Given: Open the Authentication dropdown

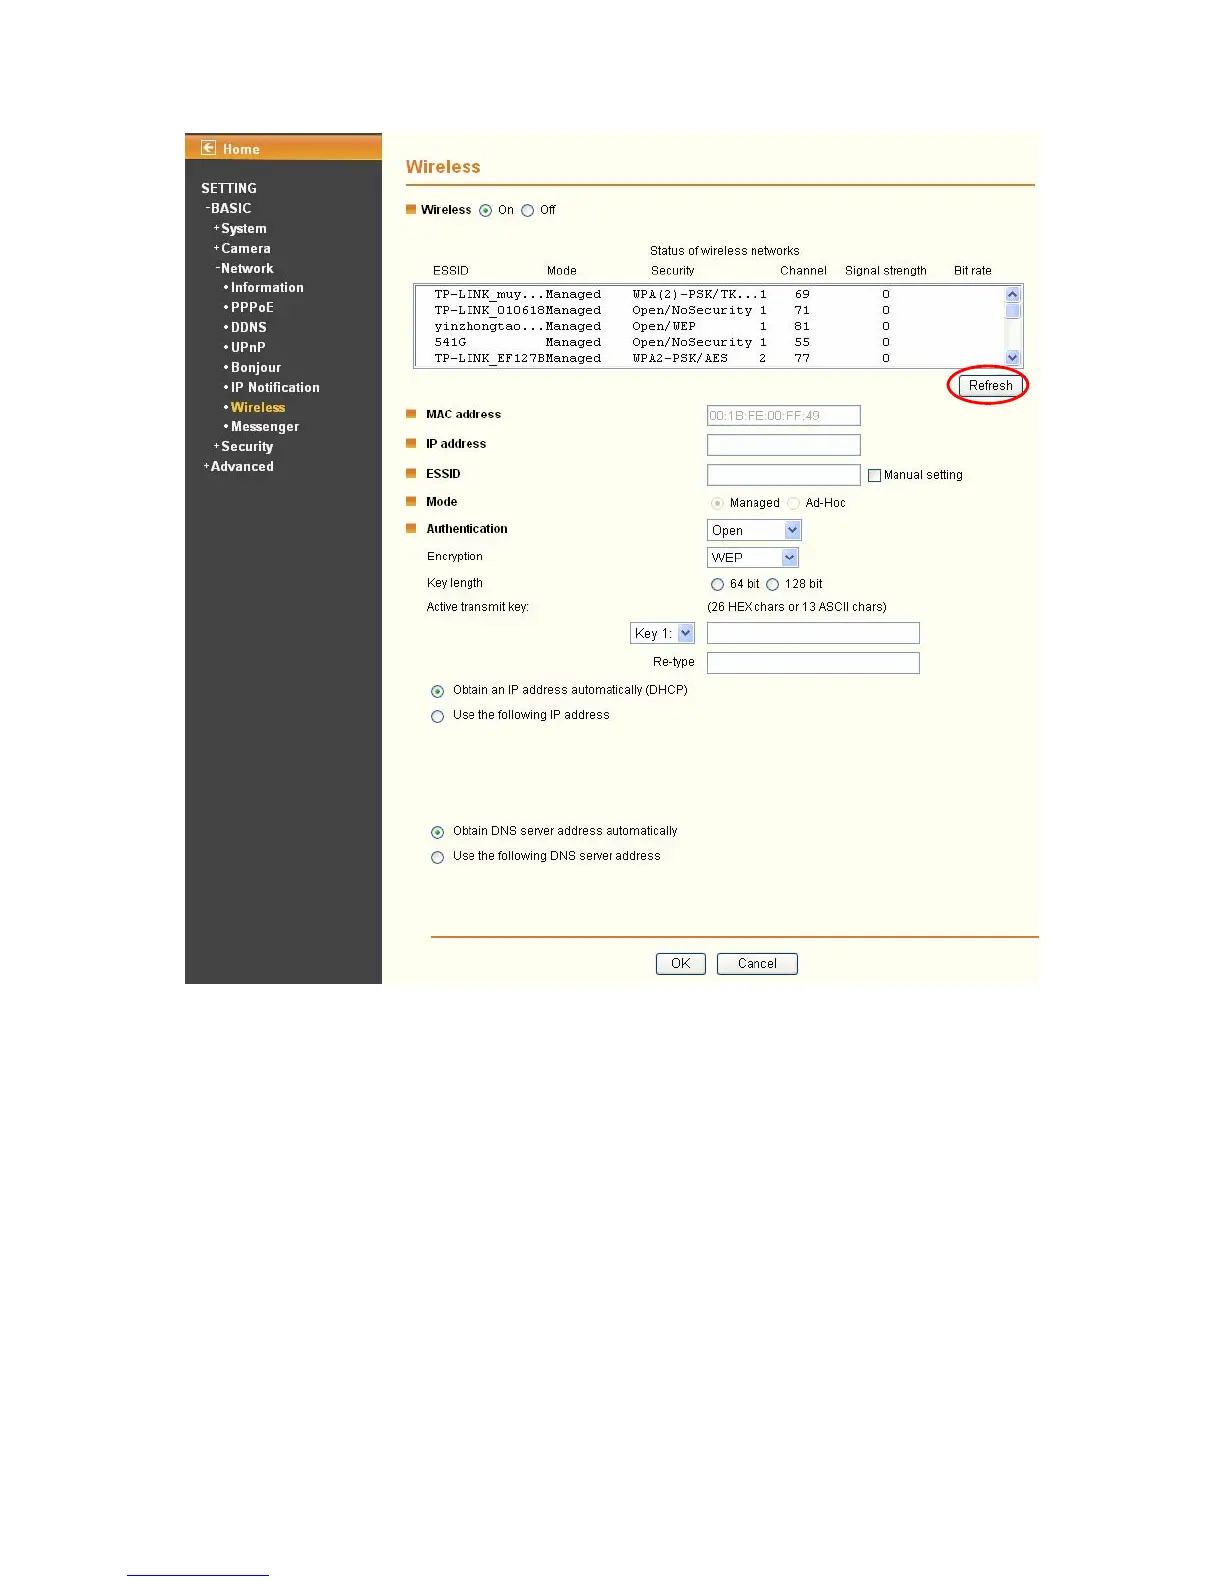Looking at the screenshot, I should (754, 530).
